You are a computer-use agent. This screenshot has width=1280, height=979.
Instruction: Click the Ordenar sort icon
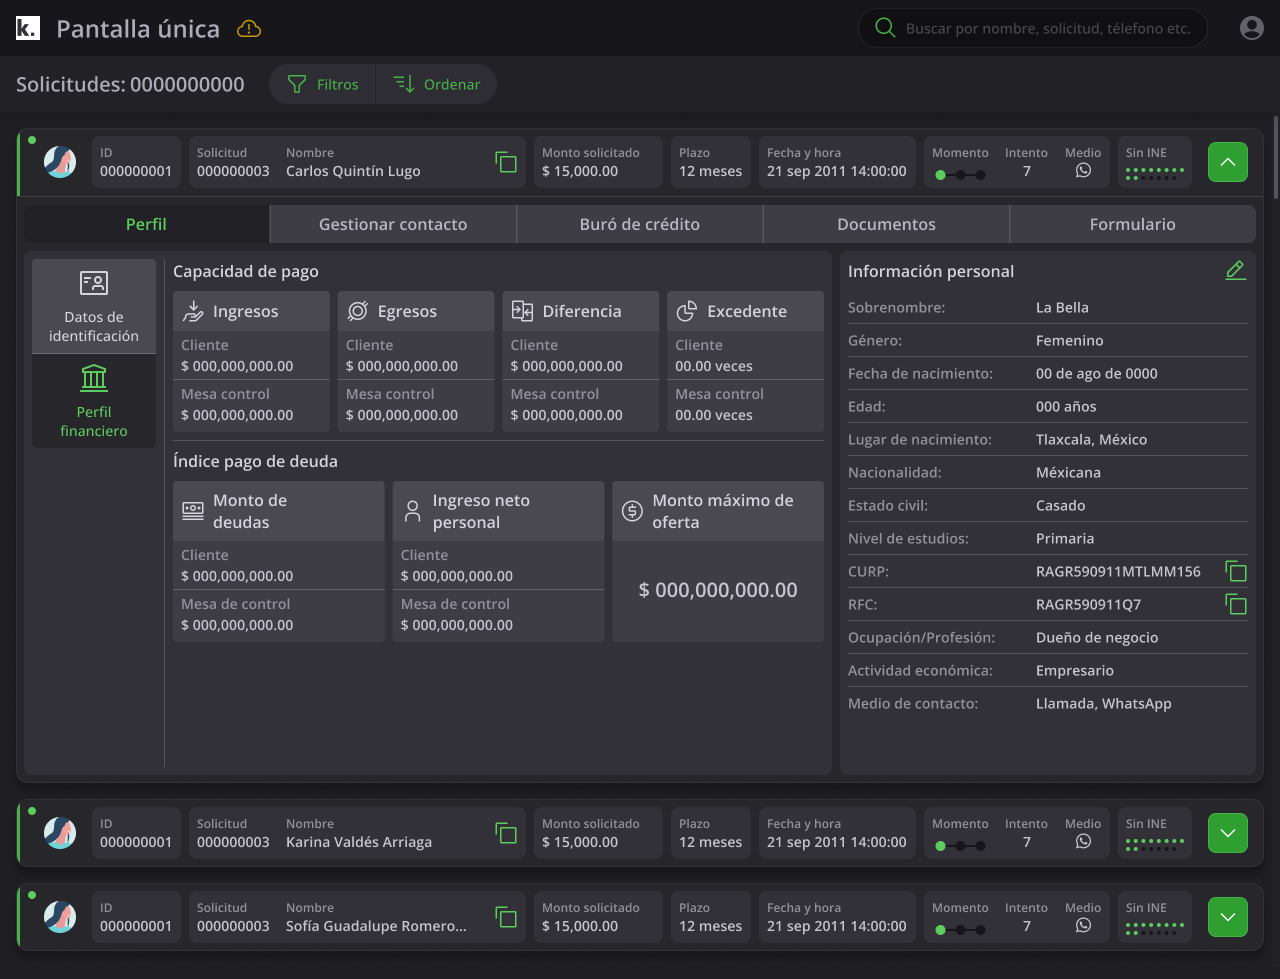404,84
